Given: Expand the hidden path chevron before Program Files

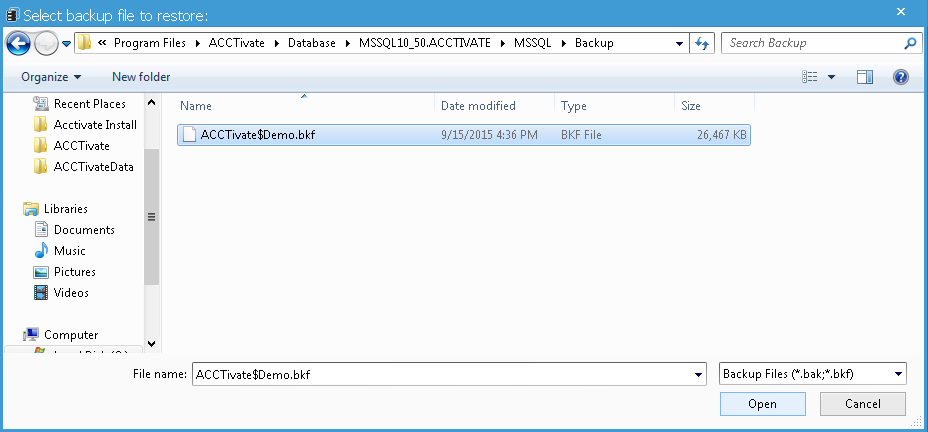Looking at the screenshot, I should pyautogui.click(x=102, y=43).
